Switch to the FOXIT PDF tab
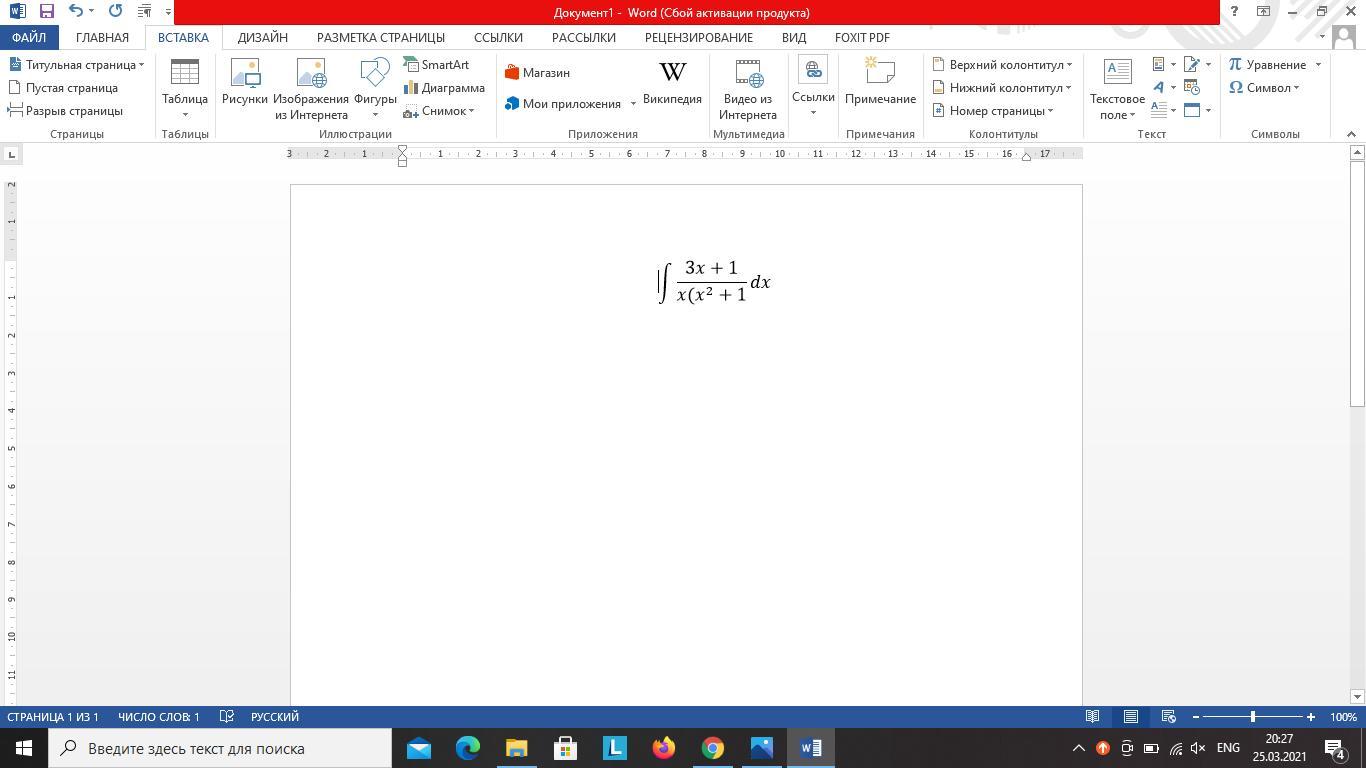 click(862, 37)
